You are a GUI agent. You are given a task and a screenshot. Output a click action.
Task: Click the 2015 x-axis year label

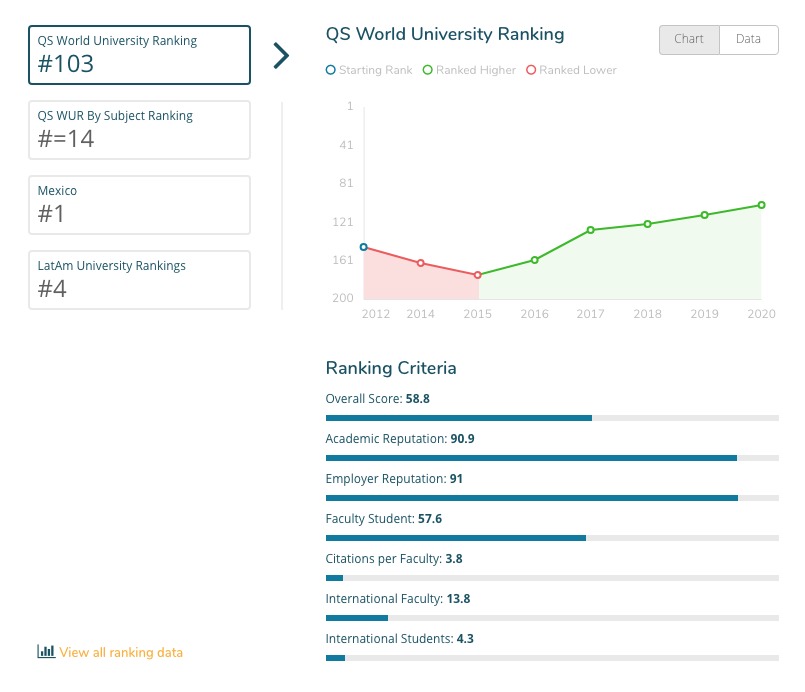477,314
